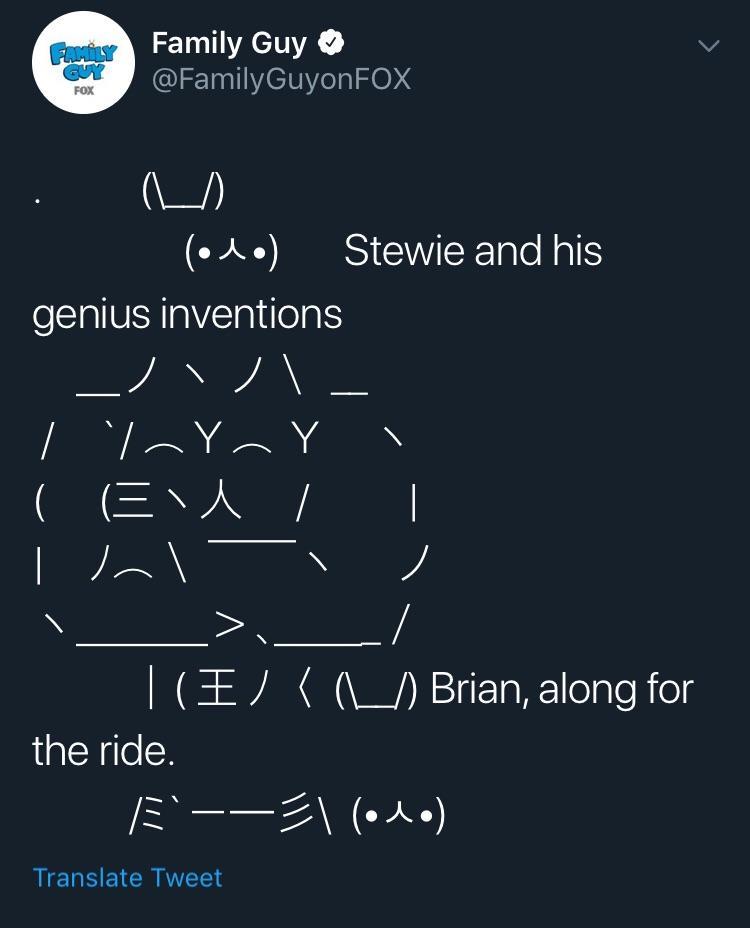The width and height of the screenshot is (750, 928).
Task: Click the FOX label inside the avatar
Action: tap(83, 88)
